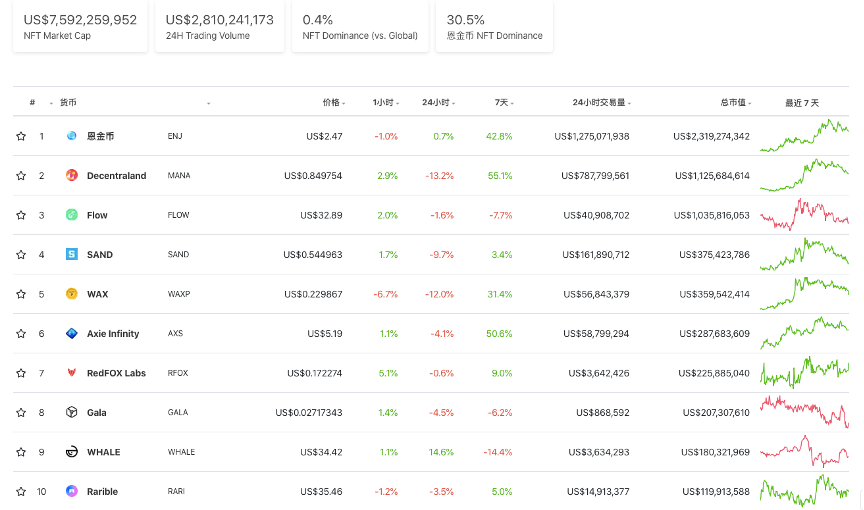Viewport: 864px width, 510px height.
Task: Open the RedFOX Labs coin page
Action: point(116,373)
